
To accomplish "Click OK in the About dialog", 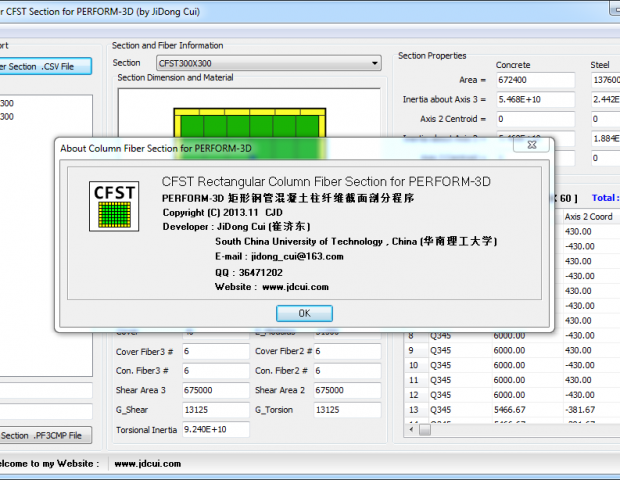I will click(x=304, y=313).
